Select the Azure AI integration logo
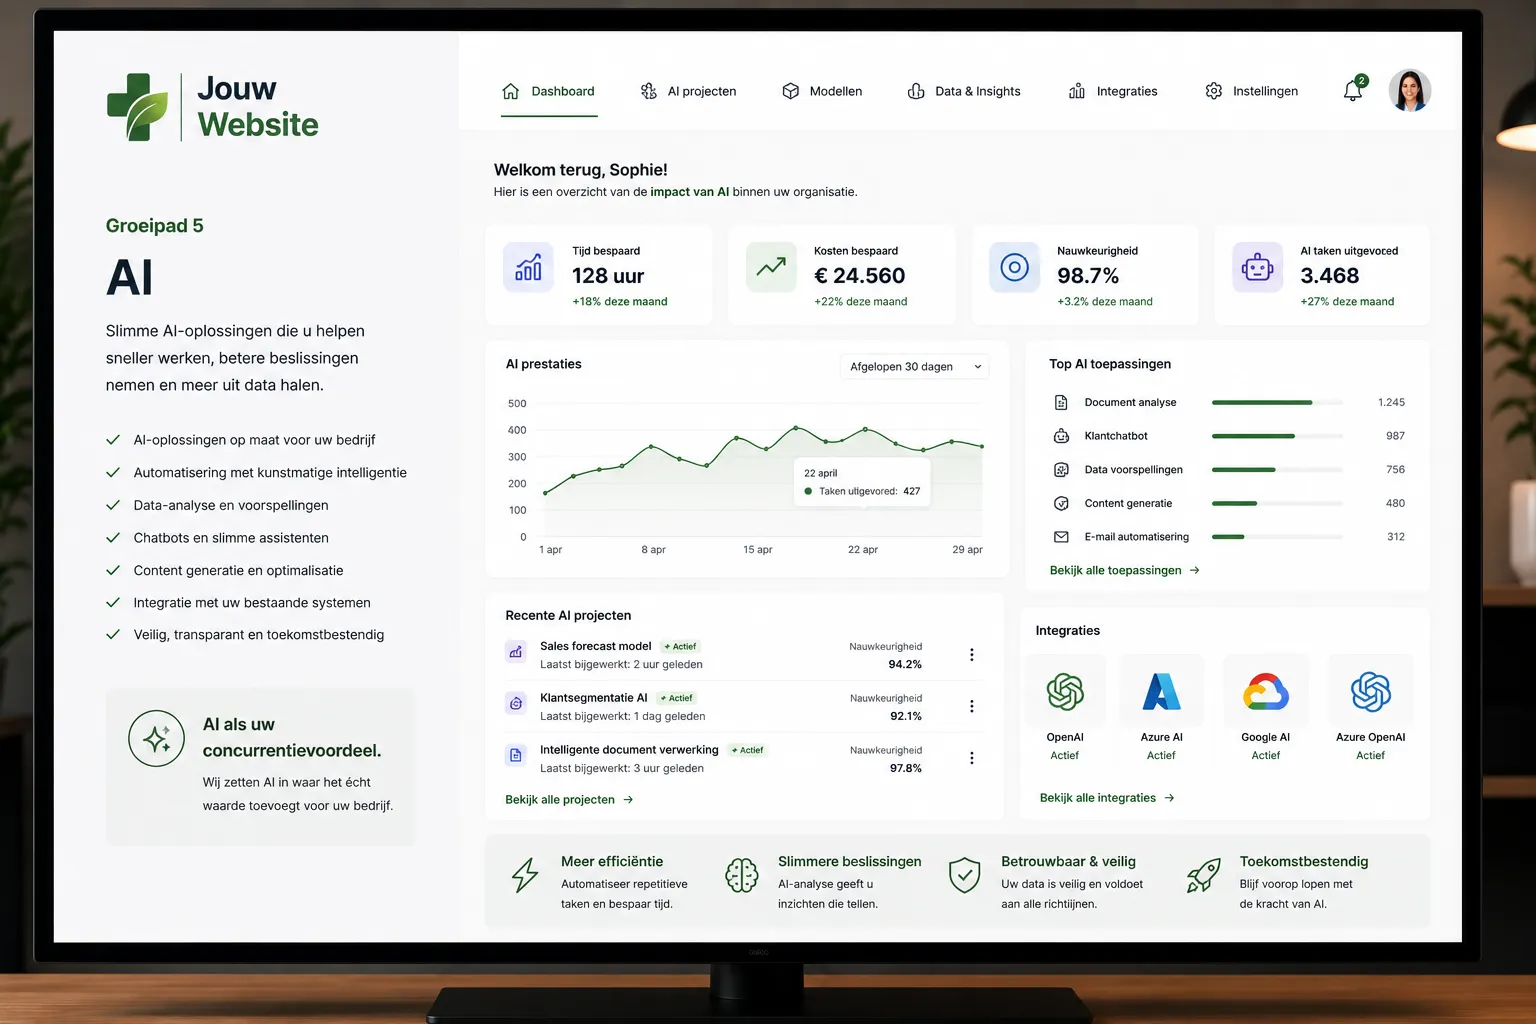The width and height of the screenshot is (1536, 1024). tap(1161, 691)
